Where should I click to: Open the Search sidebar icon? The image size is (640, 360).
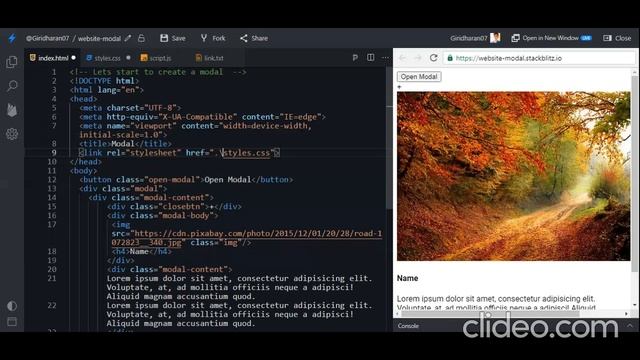pyautogui.click(x=12, y=86)
